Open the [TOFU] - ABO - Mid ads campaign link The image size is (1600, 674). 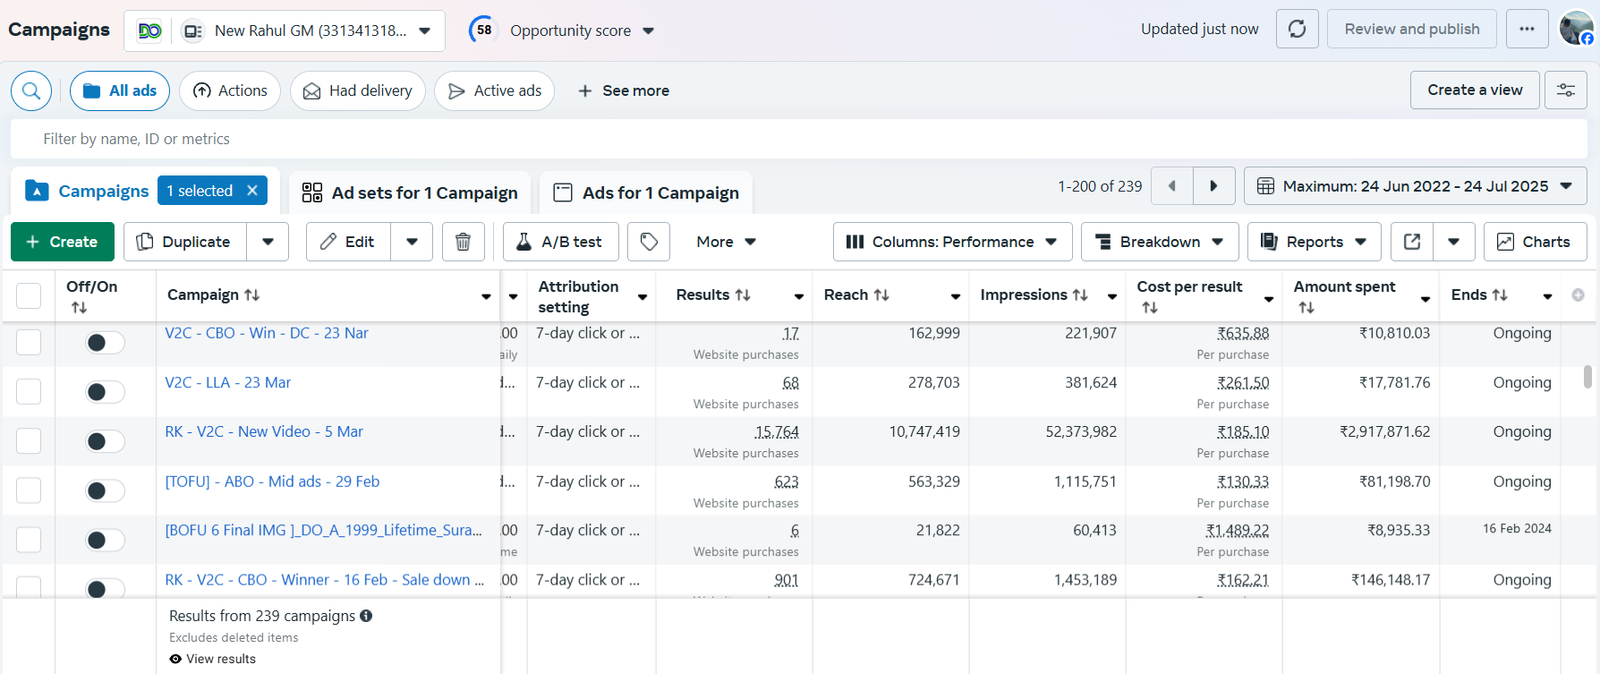pos(272,481)
